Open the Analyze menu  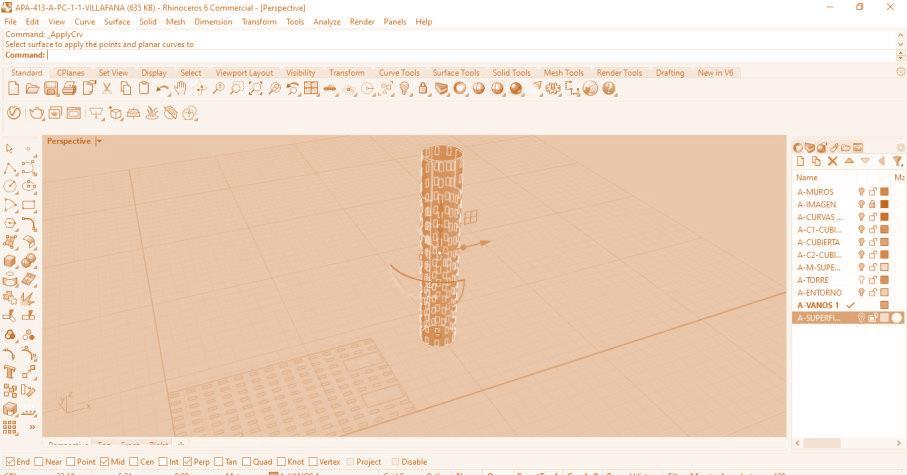327,21
